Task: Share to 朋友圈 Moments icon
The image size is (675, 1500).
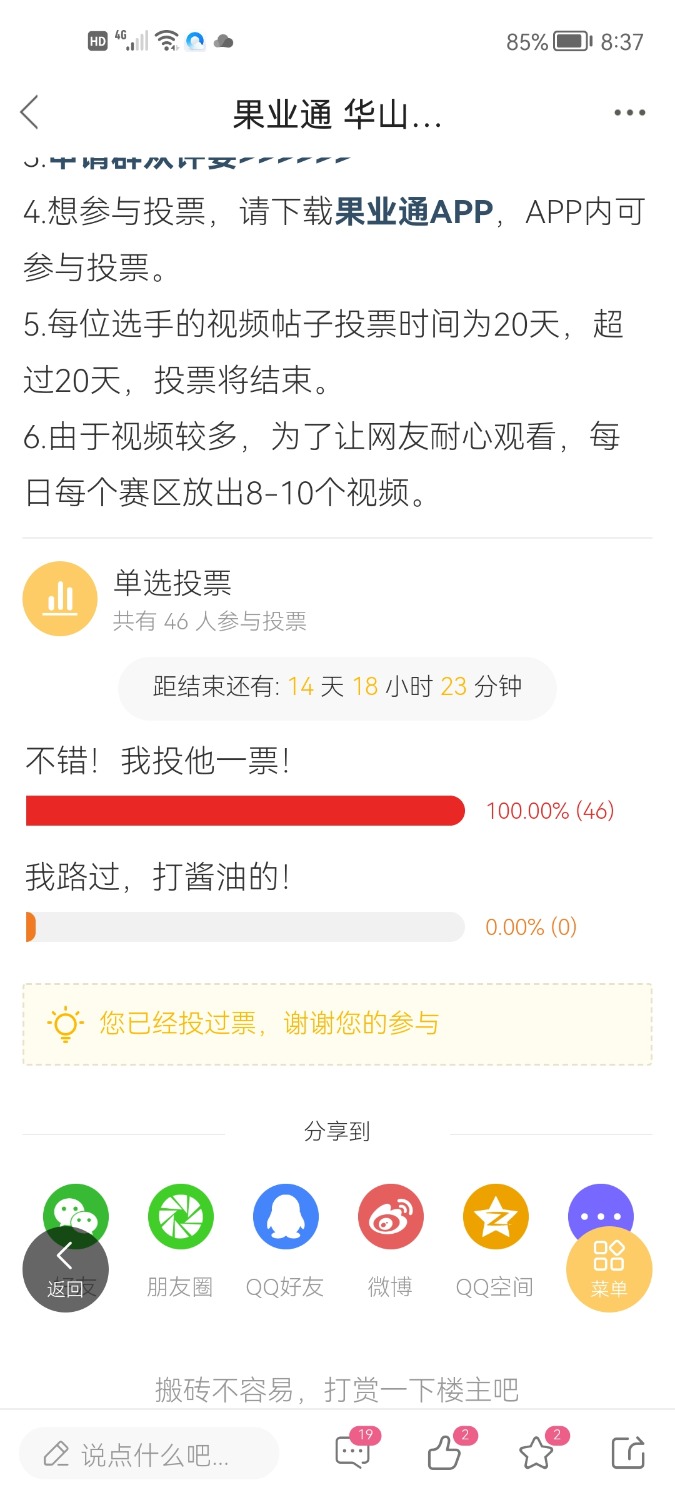Action: pyautogui.click(x=181, y=1217)
